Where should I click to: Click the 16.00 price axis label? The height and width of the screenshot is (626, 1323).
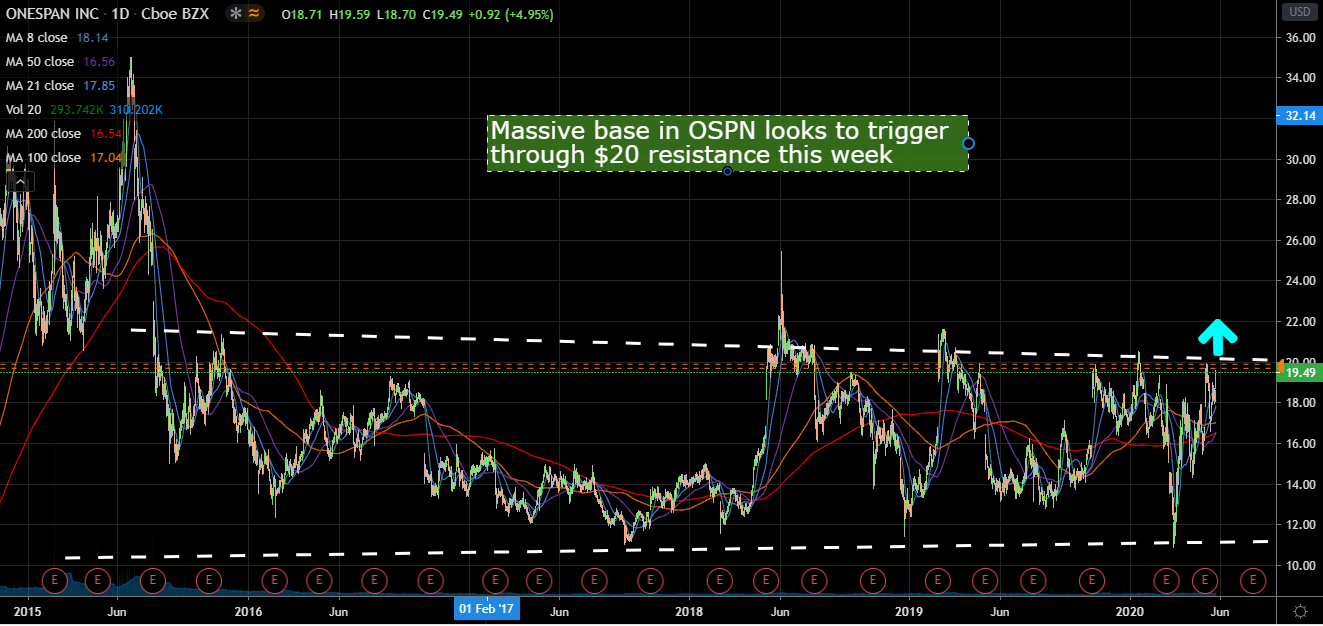(1299, 444)
